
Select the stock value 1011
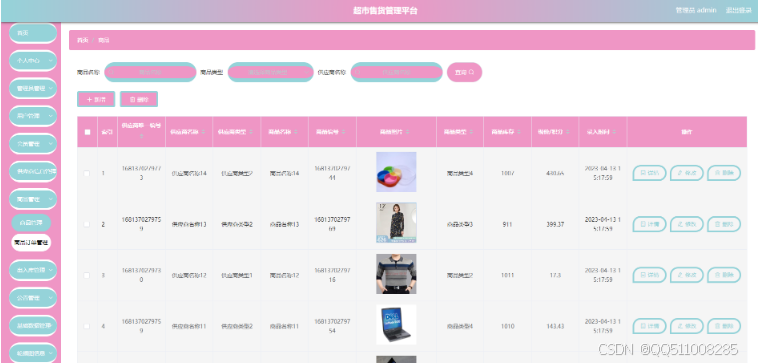[x=508, y=275]
